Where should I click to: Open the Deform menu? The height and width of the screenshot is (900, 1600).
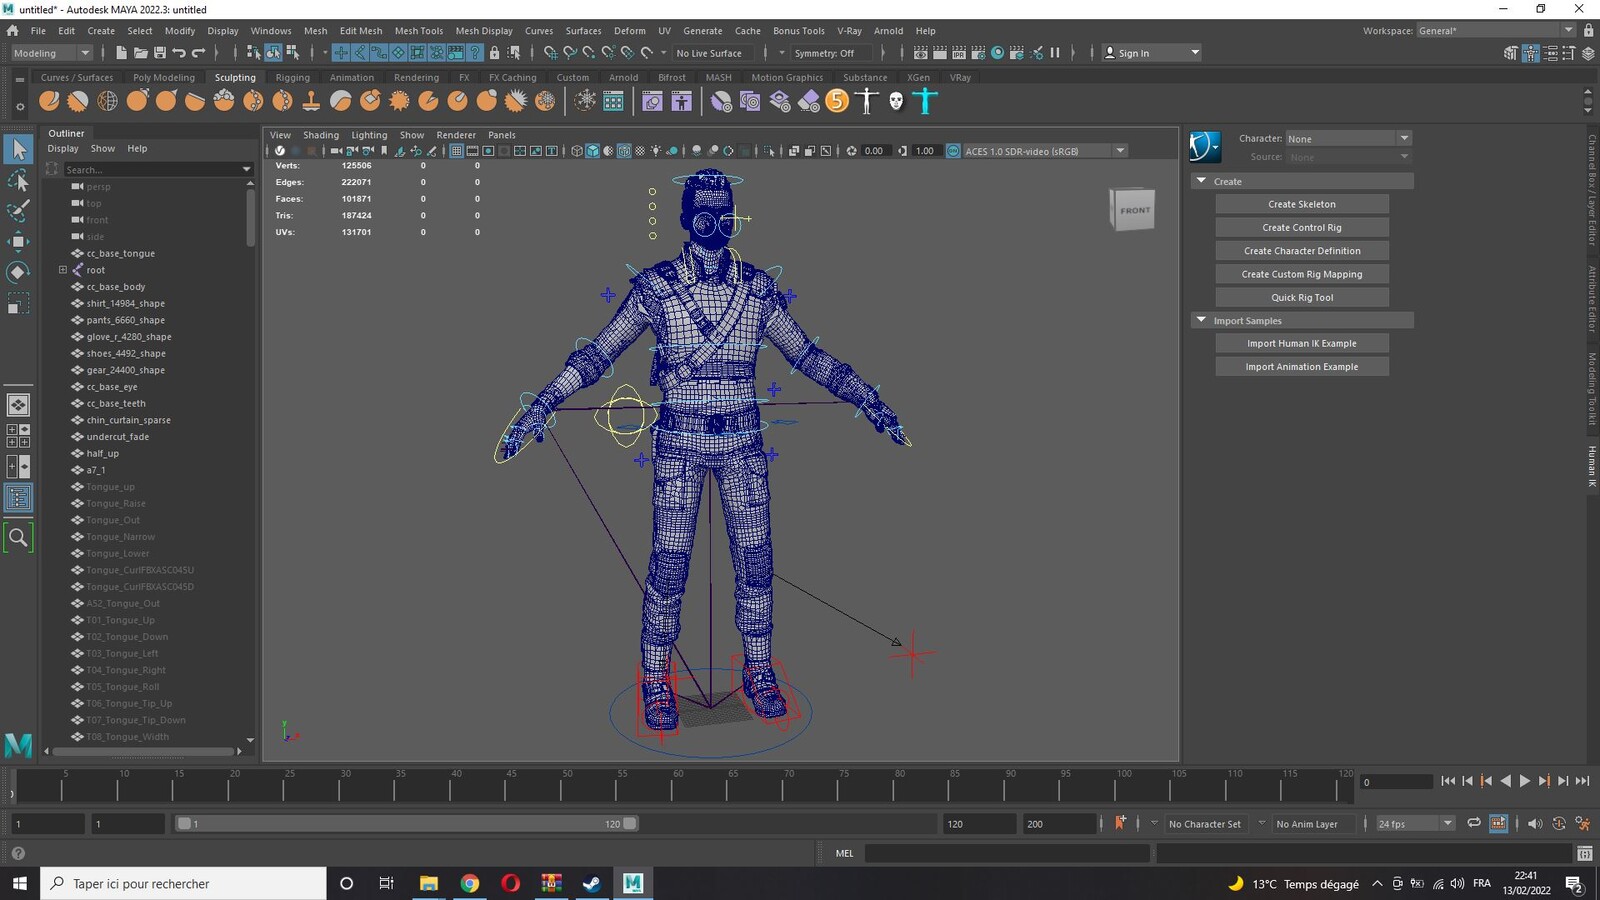630,31
